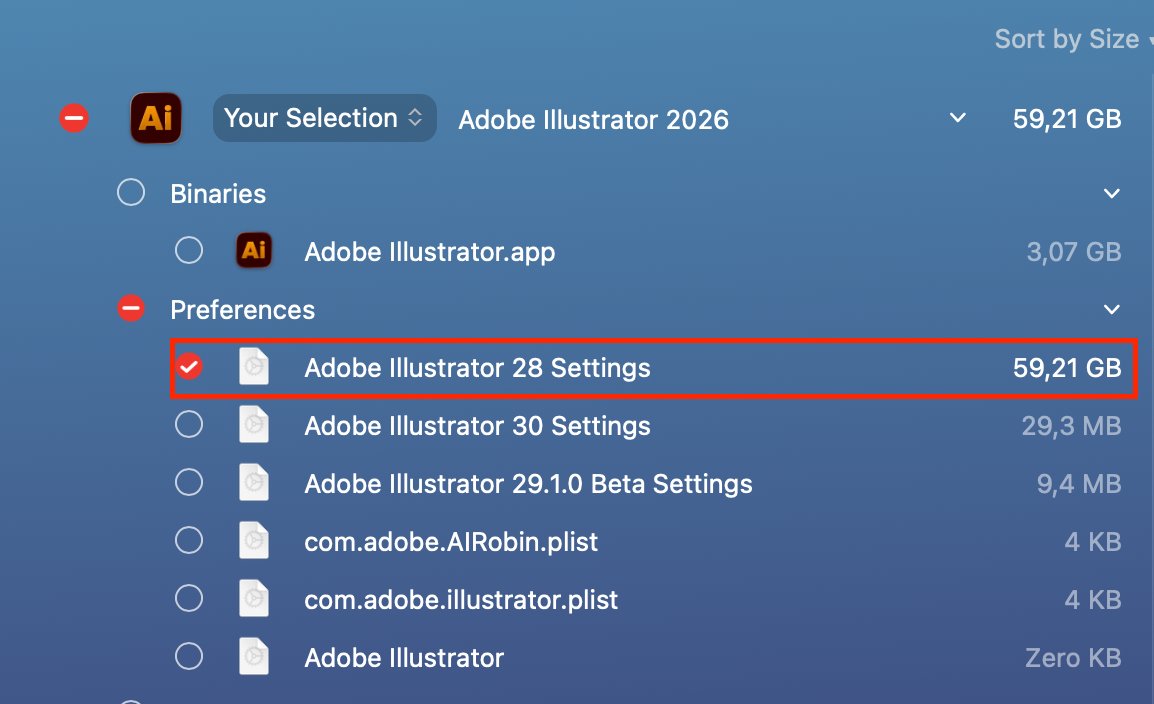Click the Adobe Illustrator 2026 app icon
1154x704 pixels.
pos(156,118)
